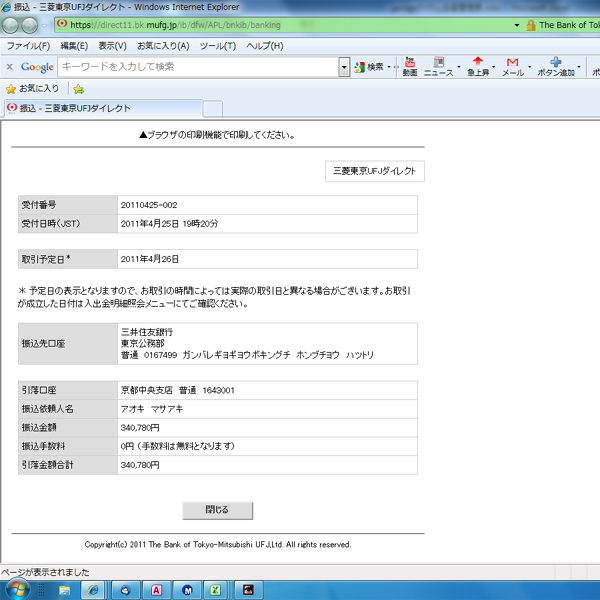Image resolution: width=600 pixels, height=600 pixels.
Task: Open the お気に入り favorites star button
Action: 33,89
